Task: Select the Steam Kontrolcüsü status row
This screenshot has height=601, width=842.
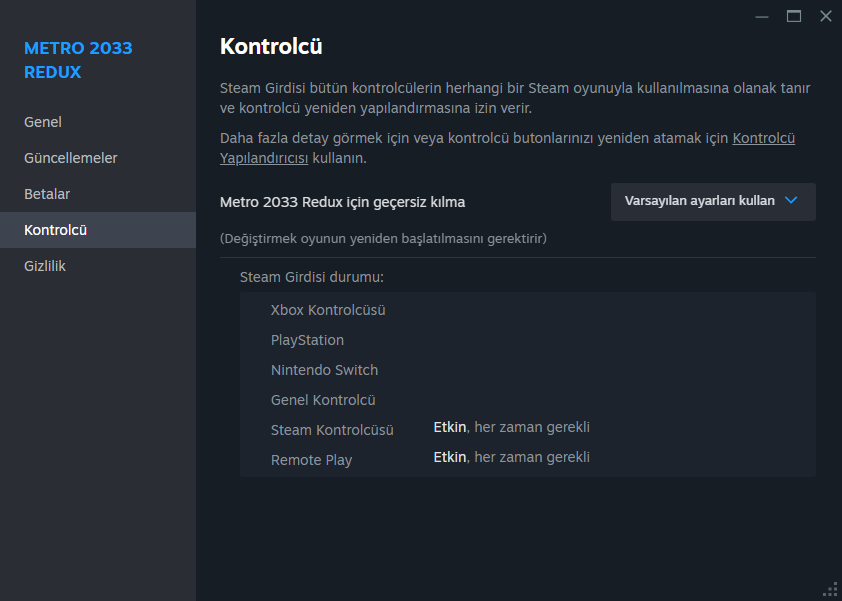Action: (332, 430)
